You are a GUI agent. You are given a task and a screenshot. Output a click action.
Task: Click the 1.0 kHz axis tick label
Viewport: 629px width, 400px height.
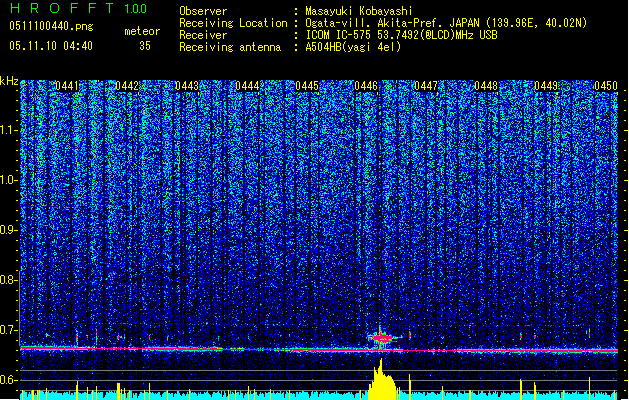pyautogui.click(x=9, y=181)
